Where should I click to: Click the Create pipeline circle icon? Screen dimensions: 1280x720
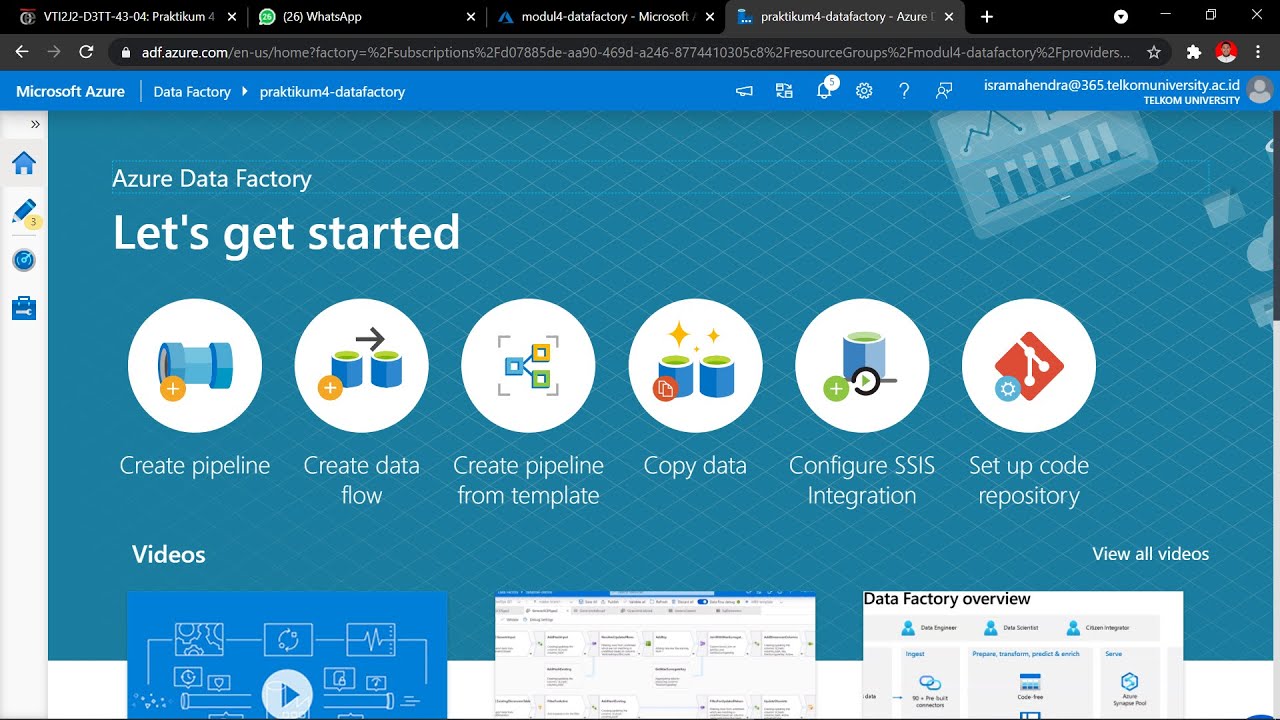(x=195, y=366)
